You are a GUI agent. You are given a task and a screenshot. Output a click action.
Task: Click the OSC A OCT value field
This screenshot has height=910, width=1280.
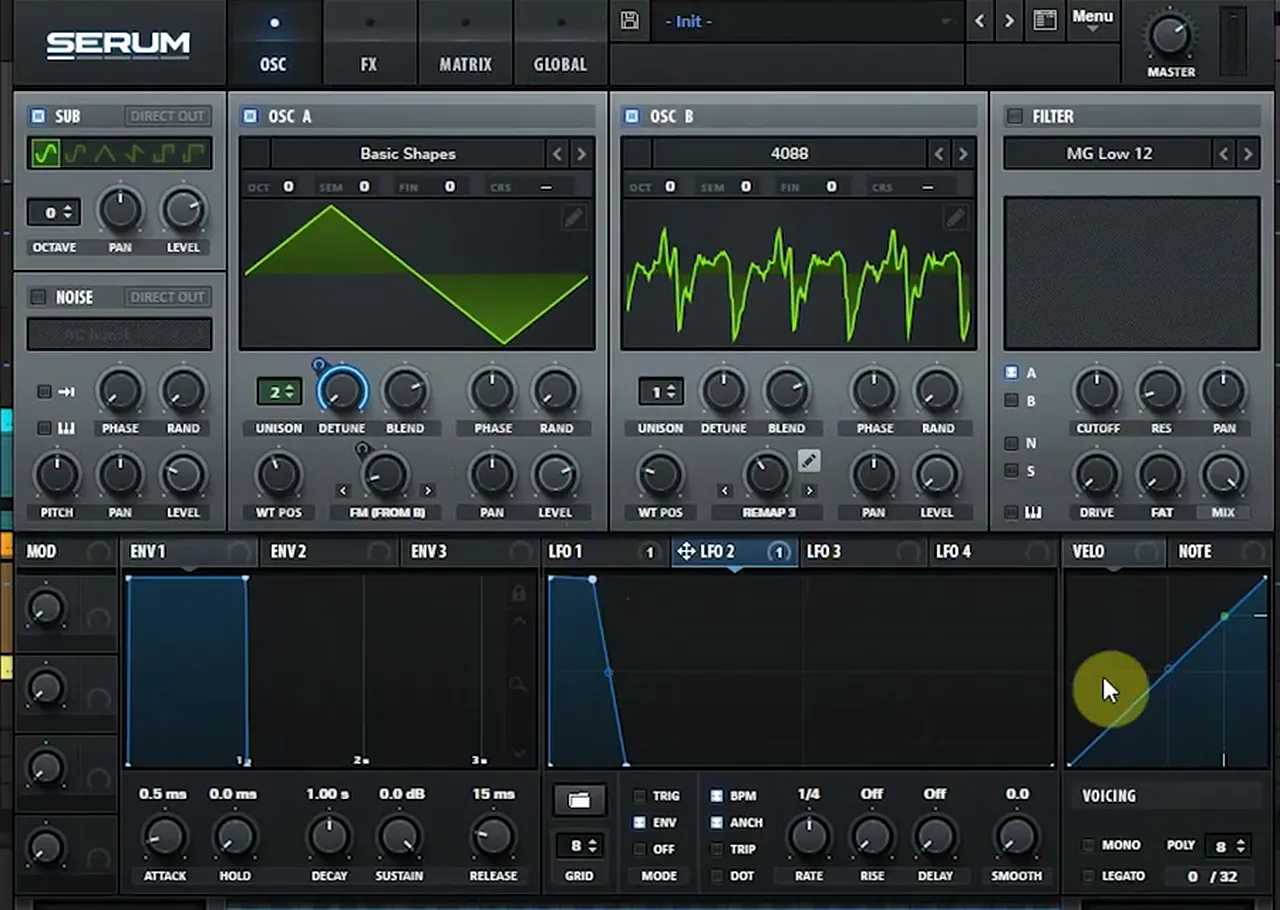coord(288,186)
